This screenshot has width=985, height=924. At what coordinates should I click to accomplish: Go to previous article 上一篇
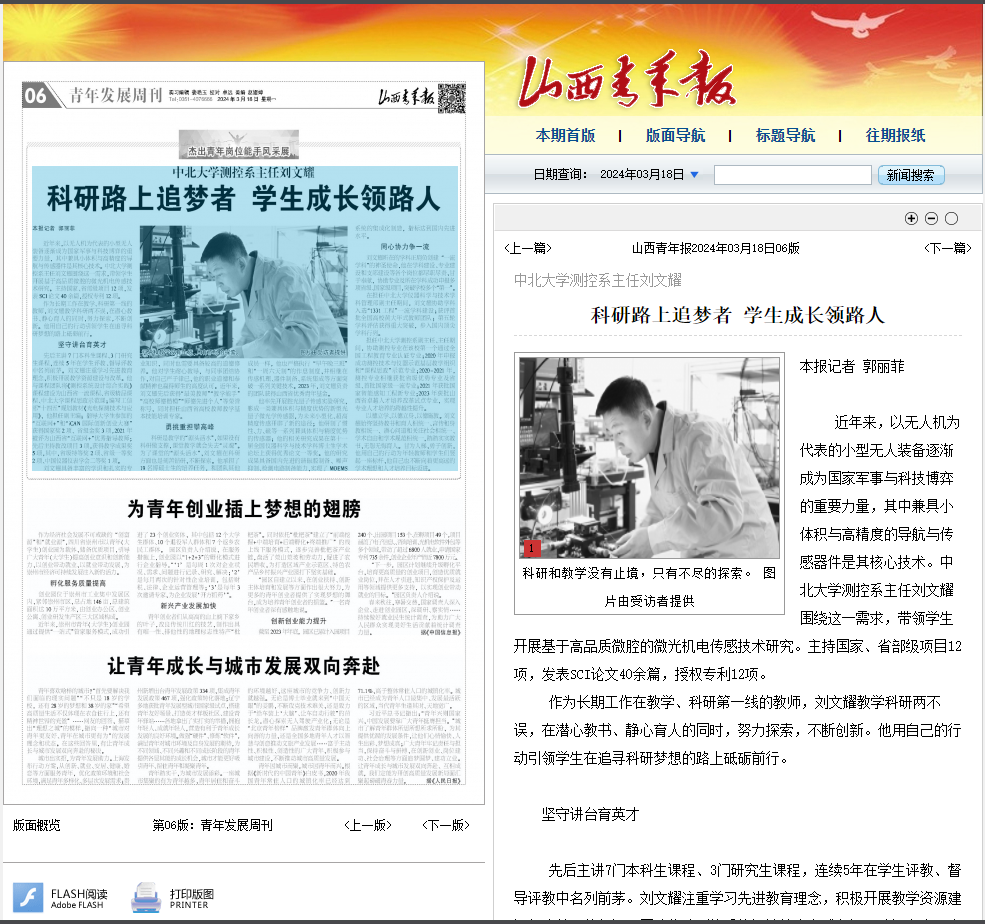point(526,248)
